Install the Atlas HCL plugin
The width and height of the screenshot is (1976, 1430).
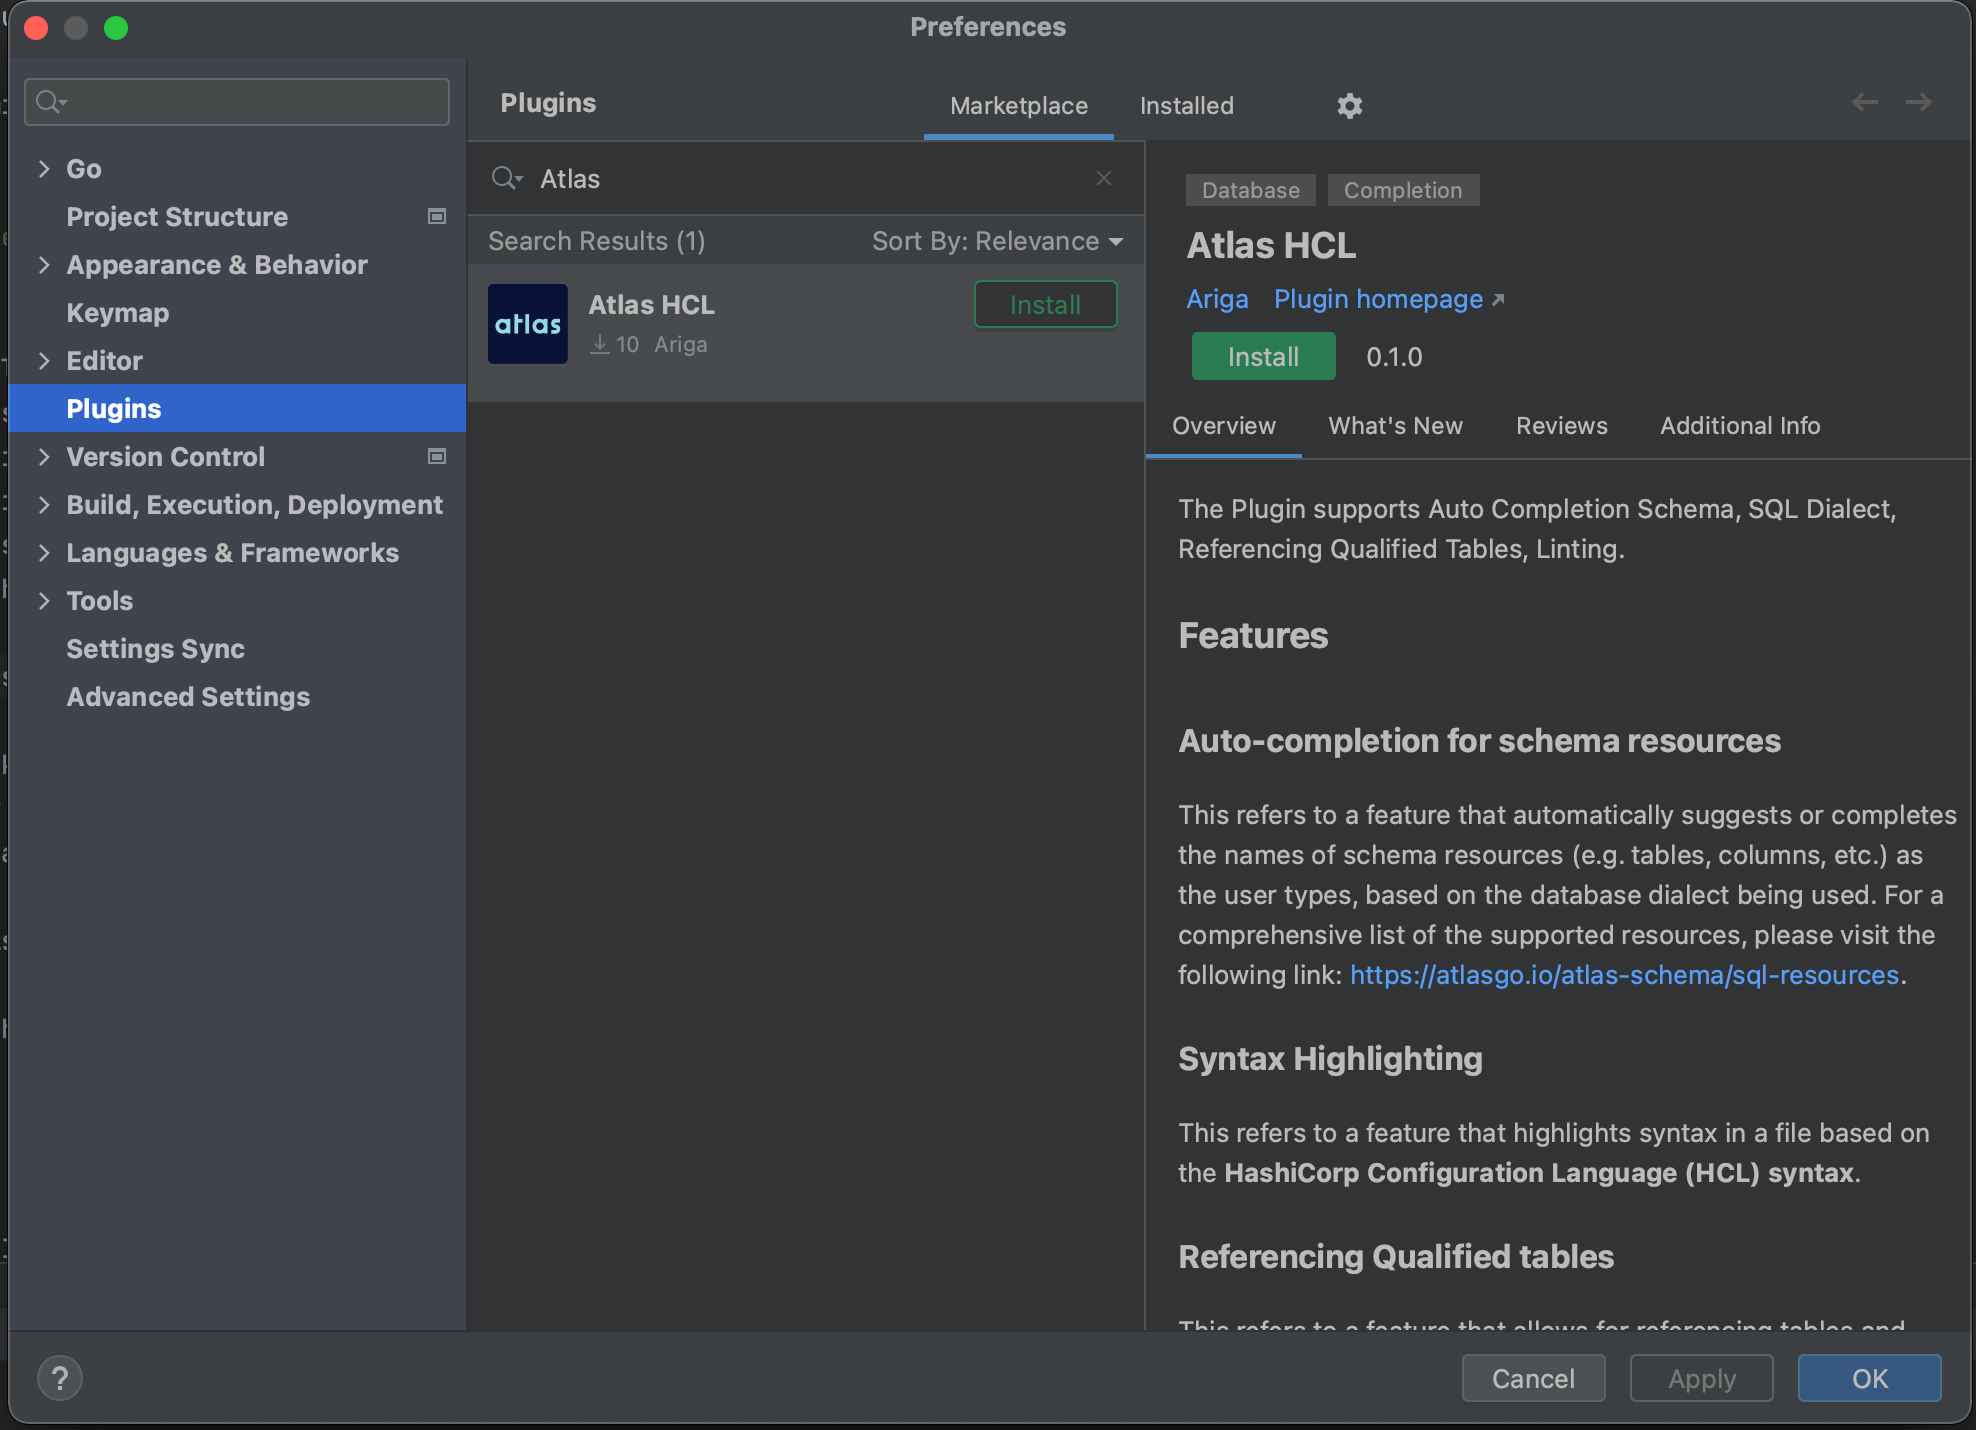[1263, 356]
